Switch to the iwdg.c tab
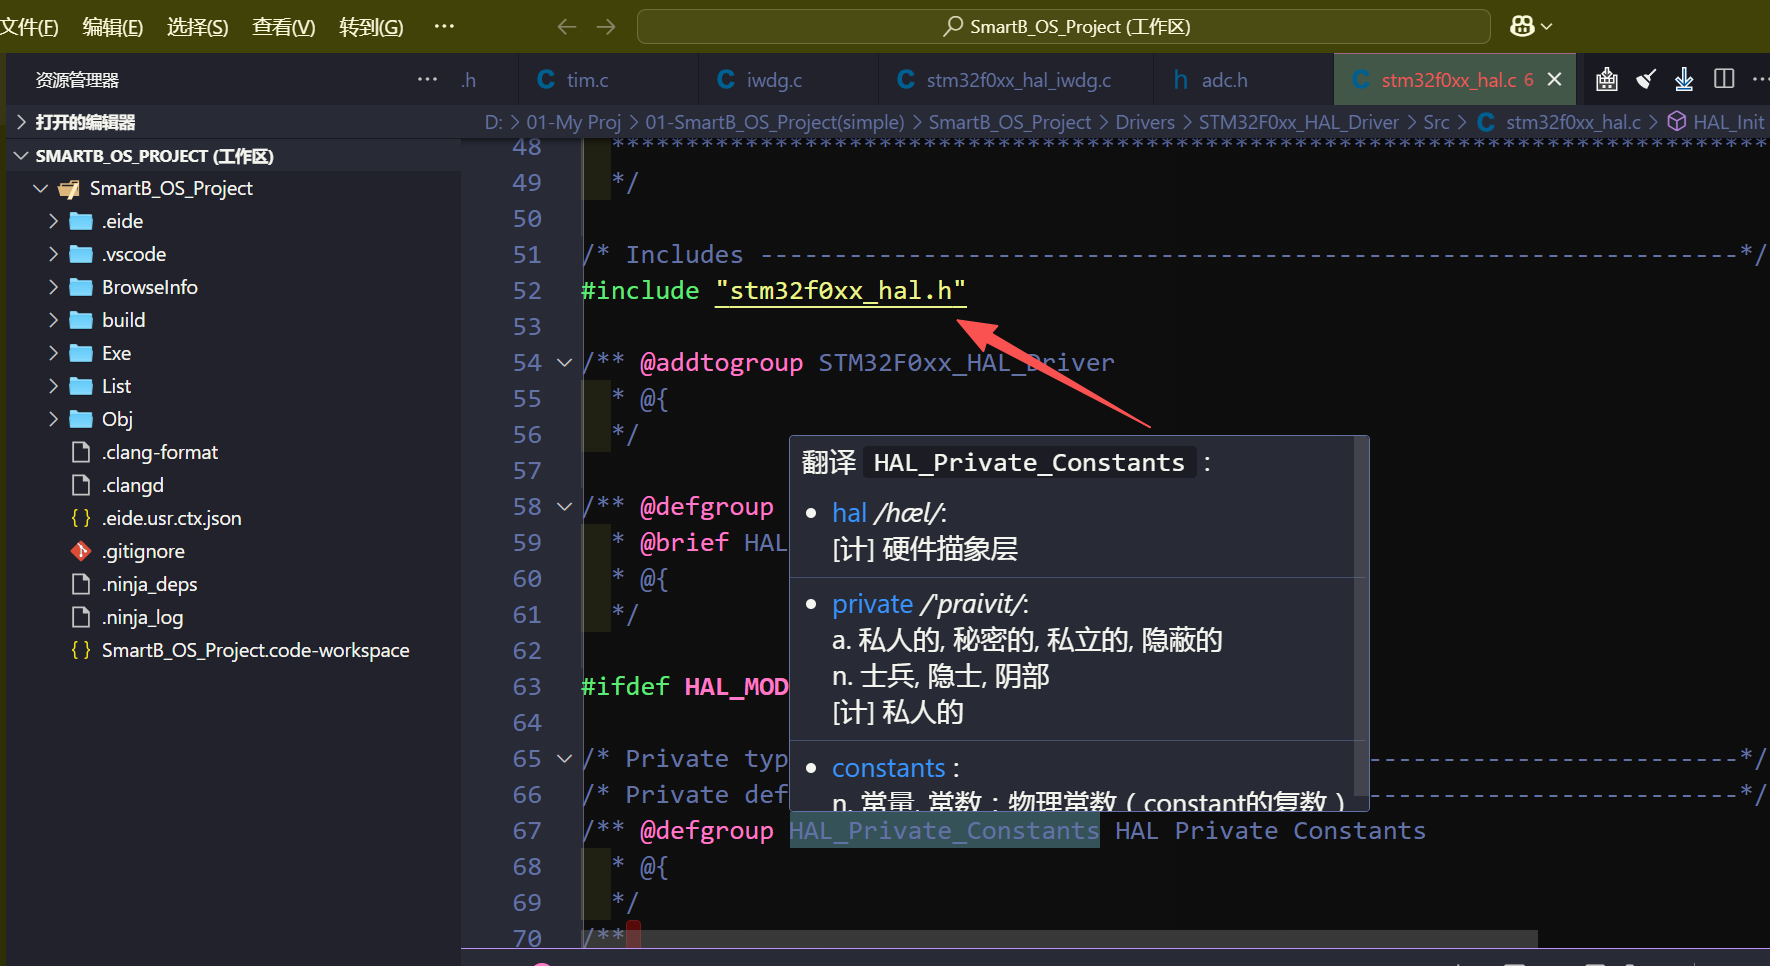 tap(788, 80)
